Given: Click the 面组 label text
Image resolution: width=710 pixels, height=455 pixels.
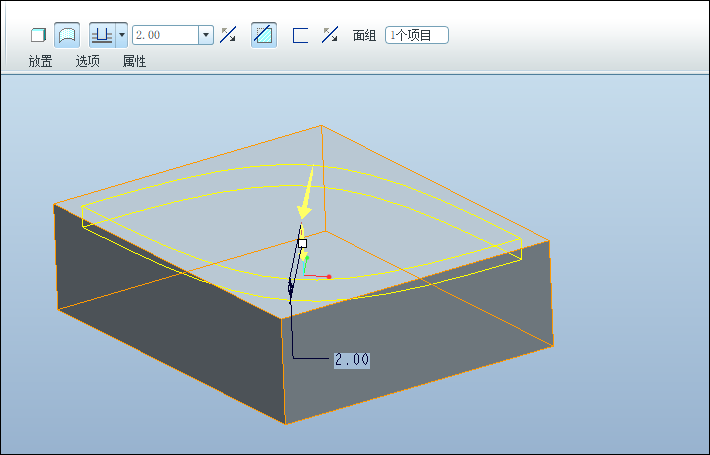Looking at the screenshot, I should pos(365,35).
